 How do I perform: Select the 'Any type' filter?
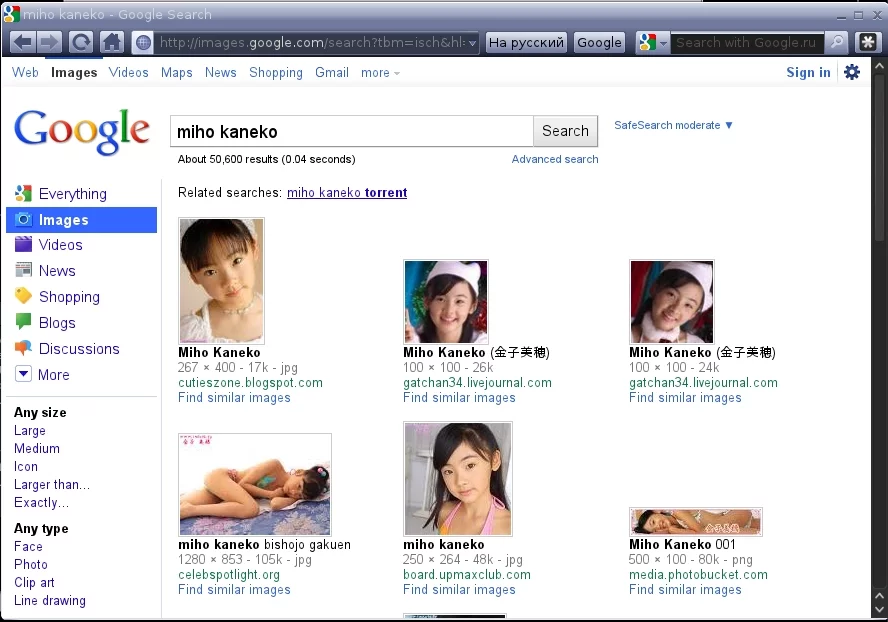click(x=41, y=529)
